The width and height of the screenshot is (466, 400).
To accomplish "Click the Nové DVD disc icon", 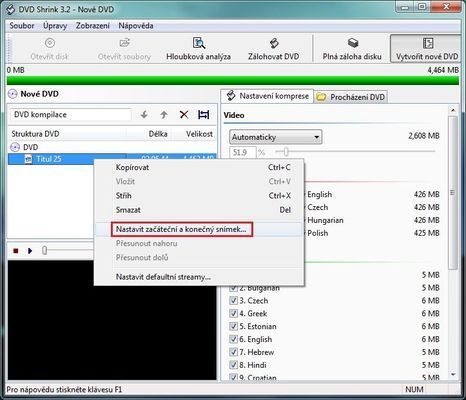I will click(x=12, y=94).
